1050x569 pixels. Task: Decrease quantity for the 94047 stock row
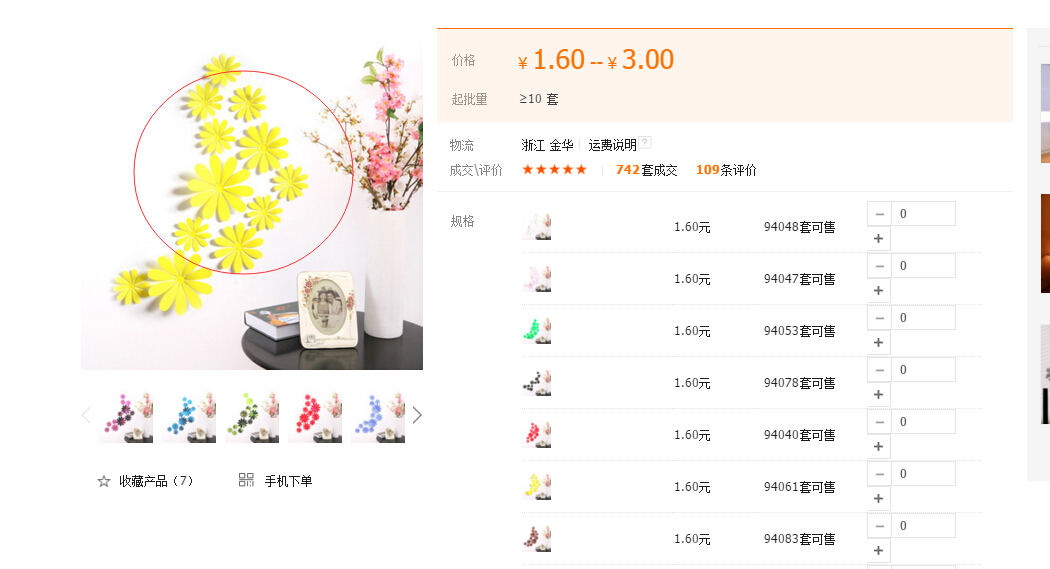[879, 266]
